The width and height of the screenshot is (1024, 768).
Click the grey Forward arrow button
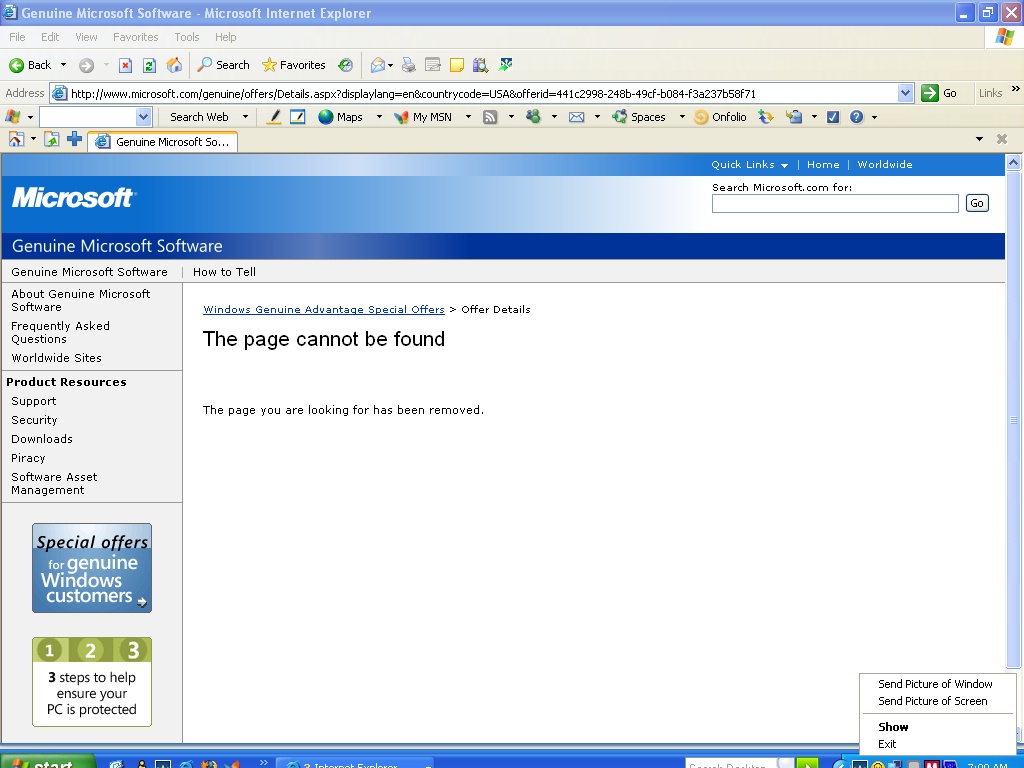tap(86, 65)
